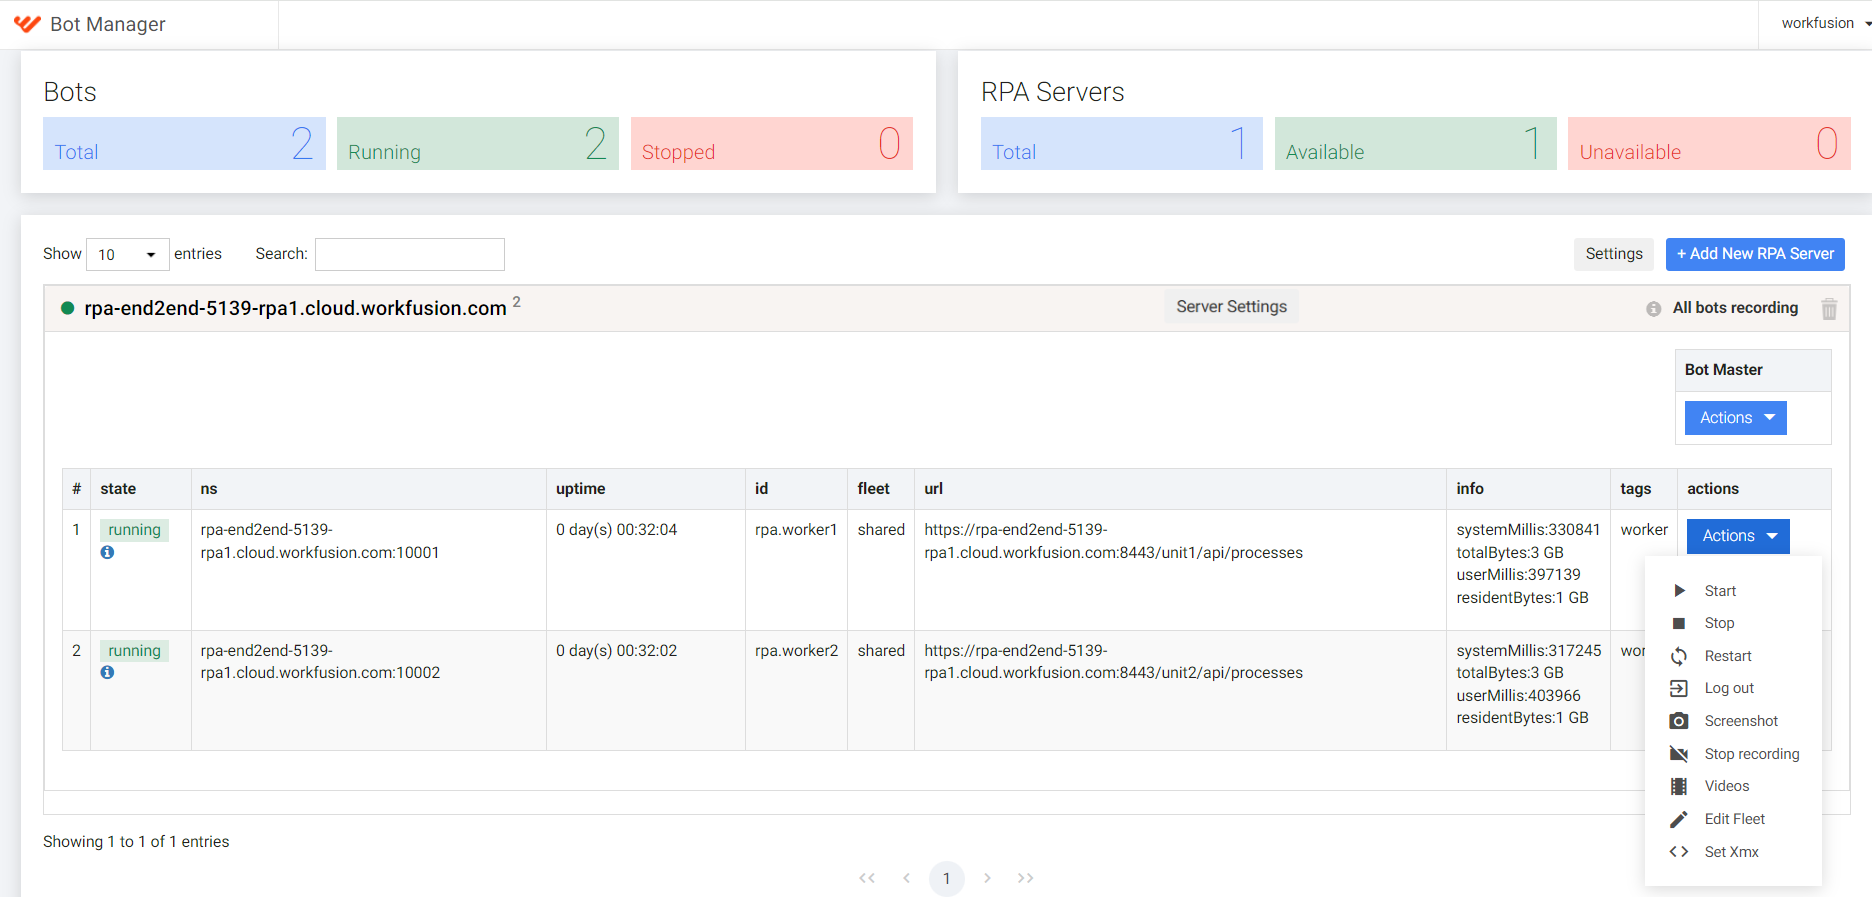Screen dimensions: 1872x897
Task: Select Edit Fleet in the actions menu
Action: pos(1735,819)
